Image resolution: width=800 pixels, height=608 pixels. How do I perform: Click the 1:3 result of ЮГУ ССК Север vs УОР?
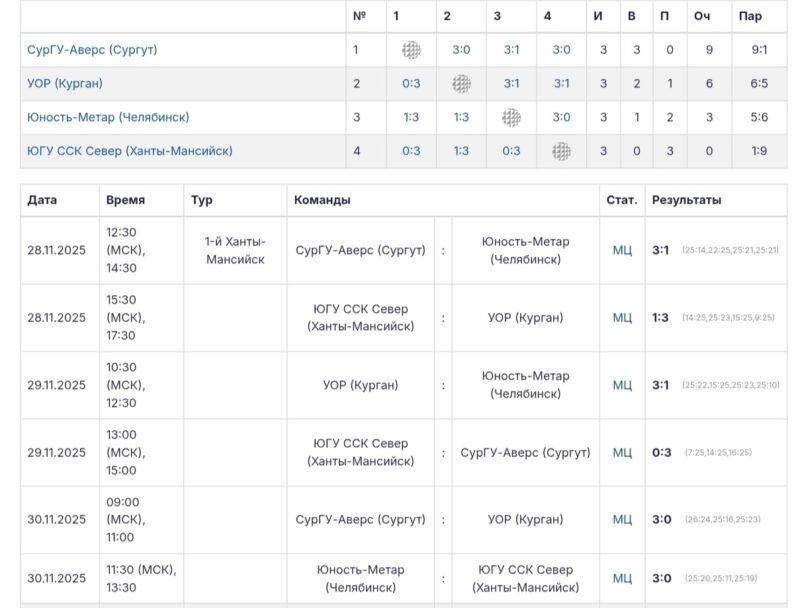661,318
